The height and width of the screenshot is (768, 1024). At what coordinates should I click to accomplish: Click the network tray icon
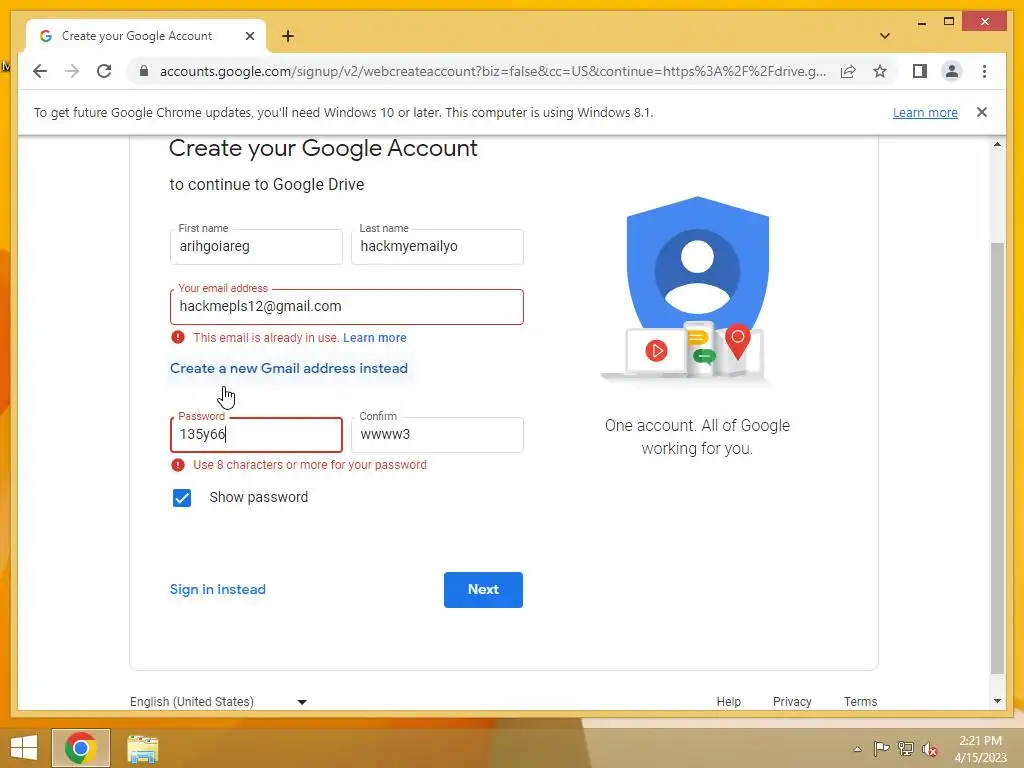pyautogui.click(x=905, y=749)
